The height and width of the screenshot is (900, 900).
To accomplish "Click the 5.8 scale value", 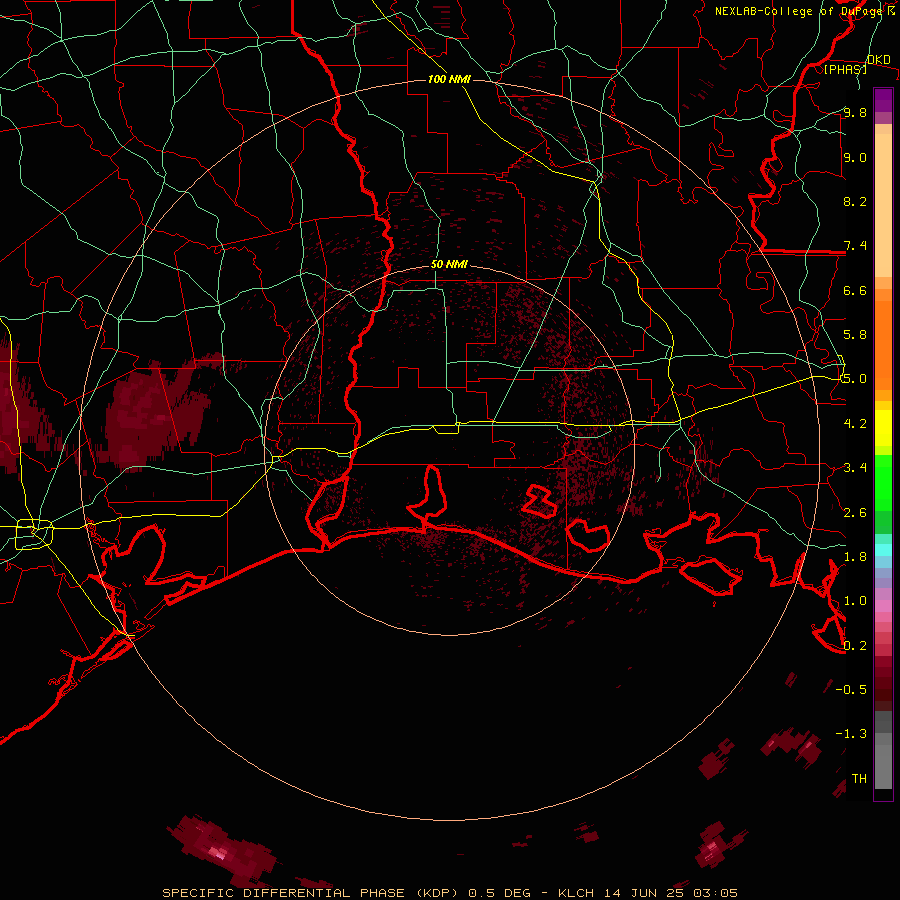I will [855, 335].
